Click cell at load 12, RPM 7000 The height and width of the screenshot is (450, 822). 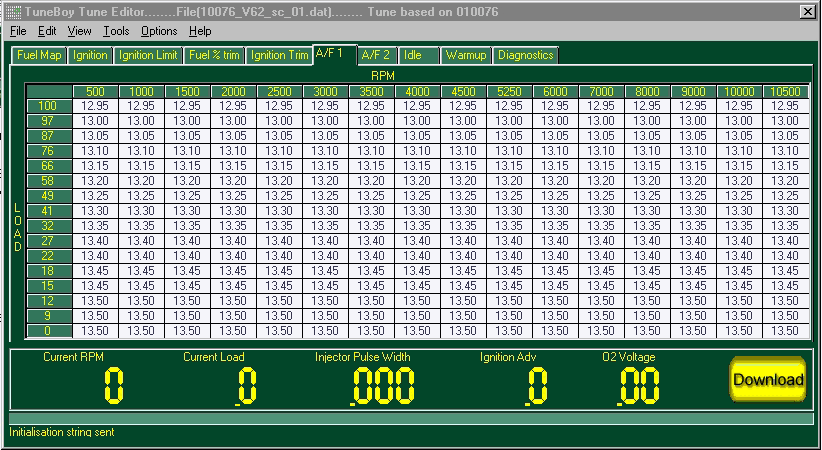tap(601, 301)
